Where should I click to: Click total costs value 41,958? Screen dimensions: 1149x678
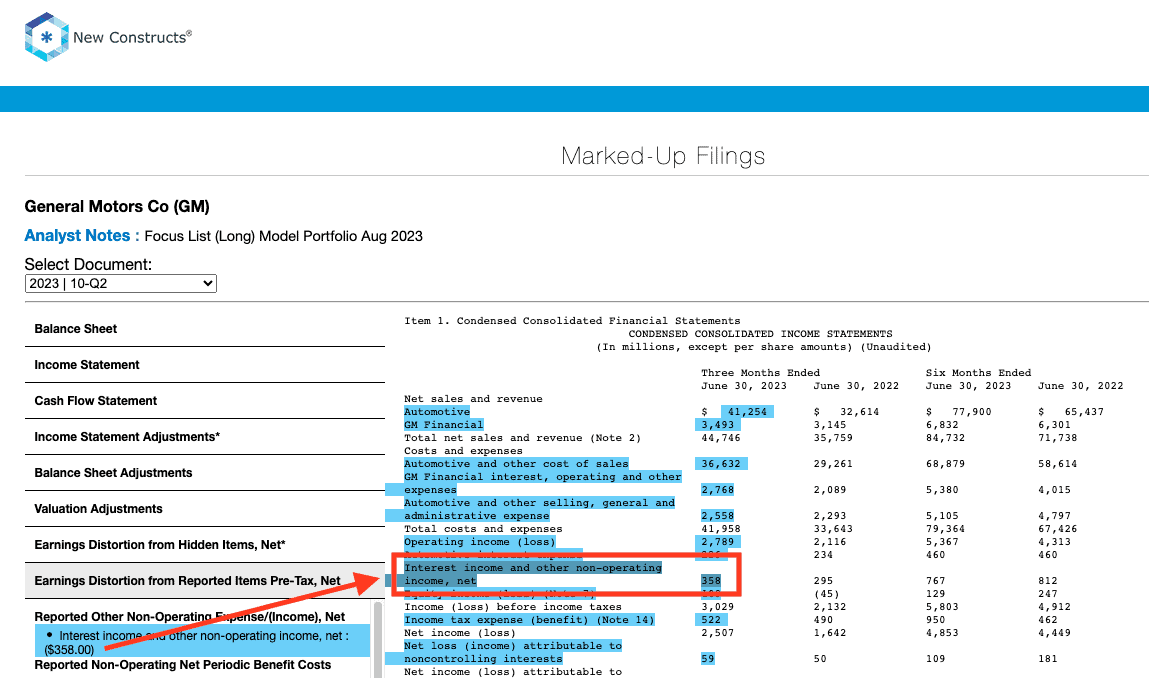pos(721,529)
